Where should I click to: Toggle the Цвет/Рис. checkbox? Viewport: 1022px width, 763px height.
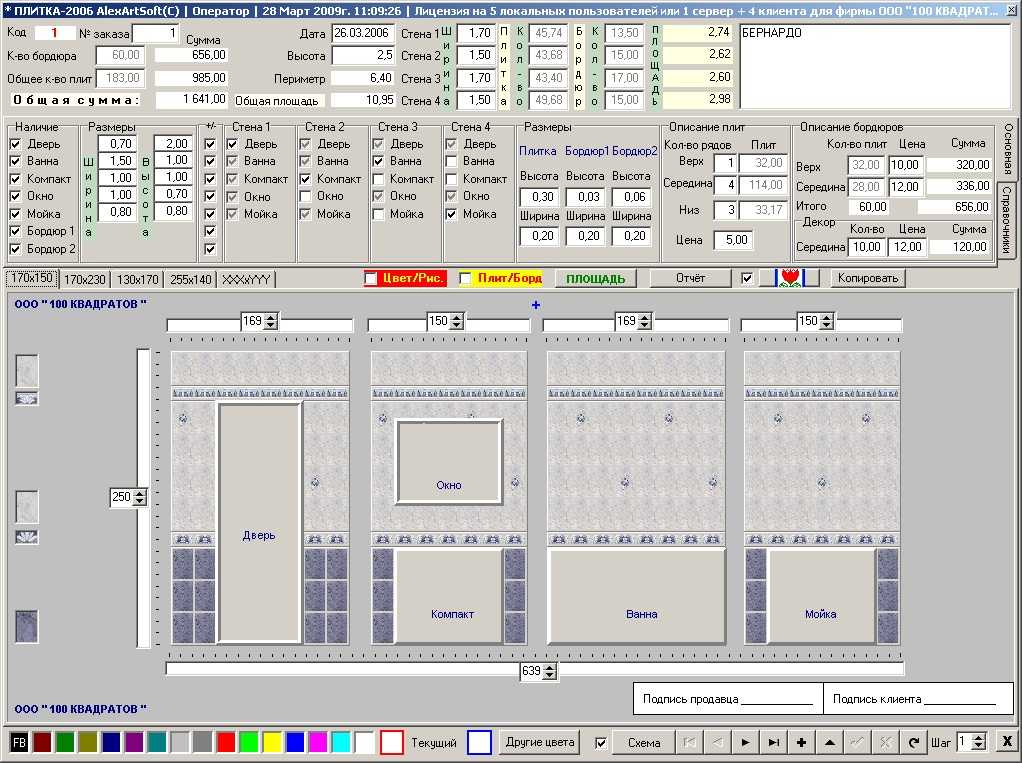click(x=371, y=278)
